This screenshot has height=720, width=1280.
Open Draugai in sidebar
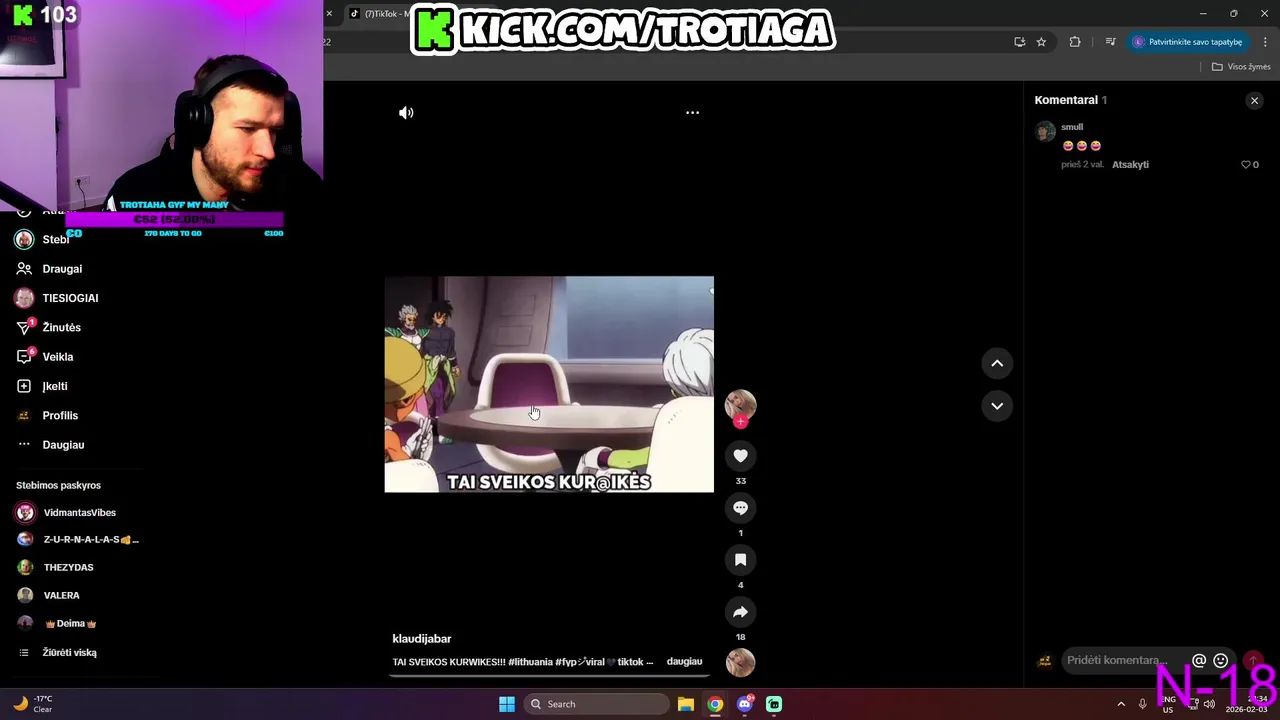click(x=62, y=269)
